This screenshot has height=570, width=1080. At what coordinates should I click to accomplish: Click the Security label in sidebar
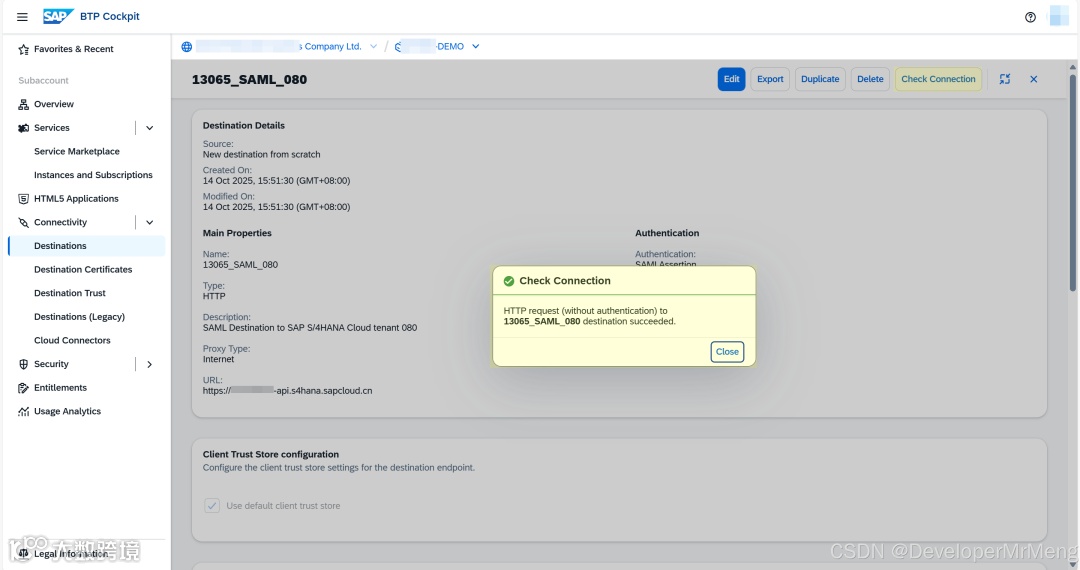(51, 364)
